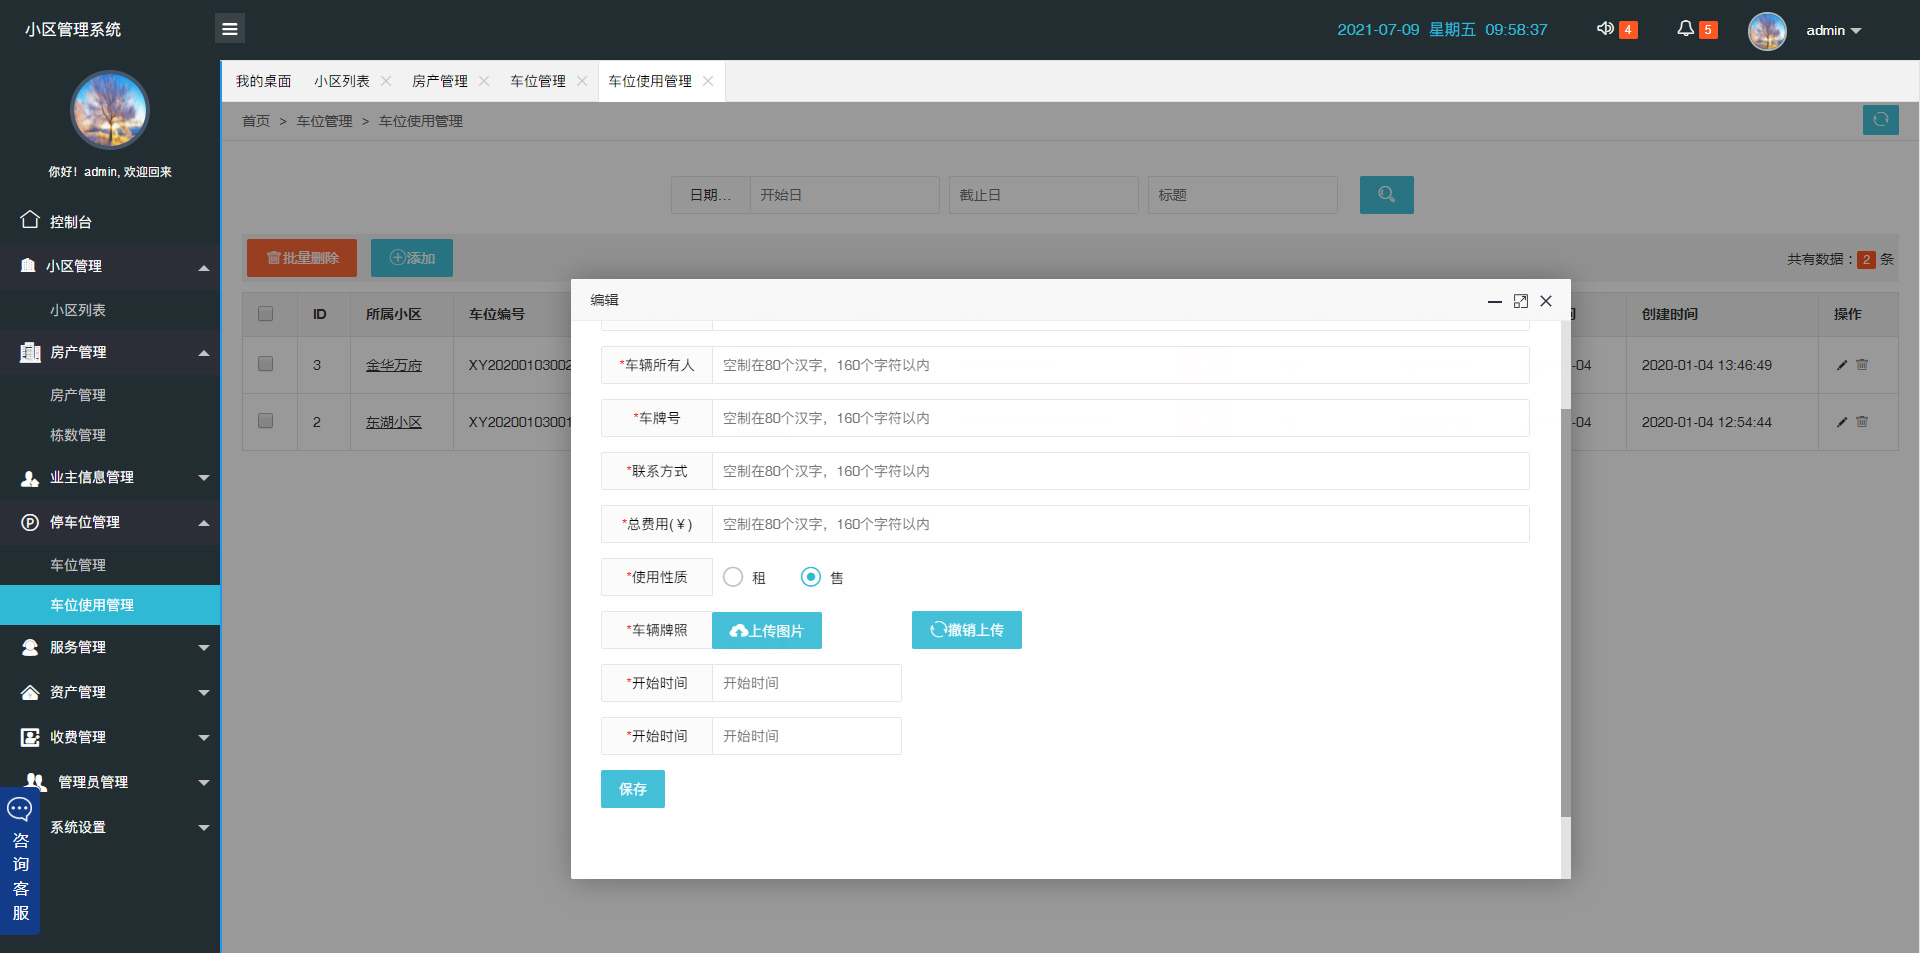Image resolution: width=1920 pixels, height=953 pixels.
Task: Click the trash delete icon for row 2
Action: click(x=1862, y=422)
